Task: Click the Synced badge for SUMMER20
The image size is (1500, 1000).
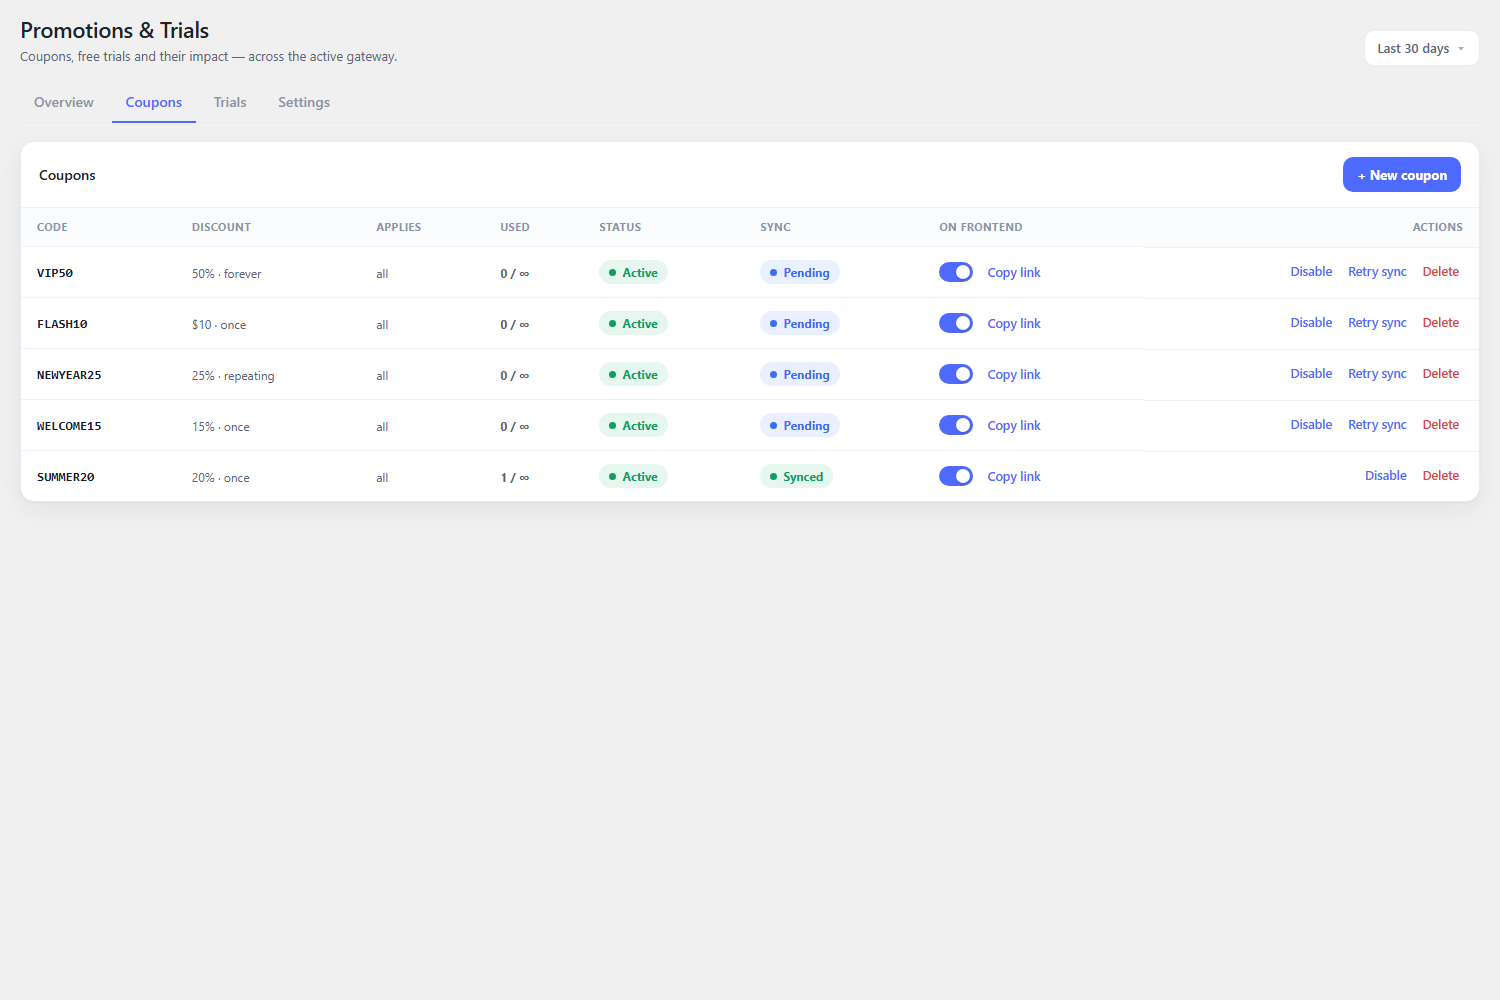Action: pyautogui.click(x=796, y=476)
